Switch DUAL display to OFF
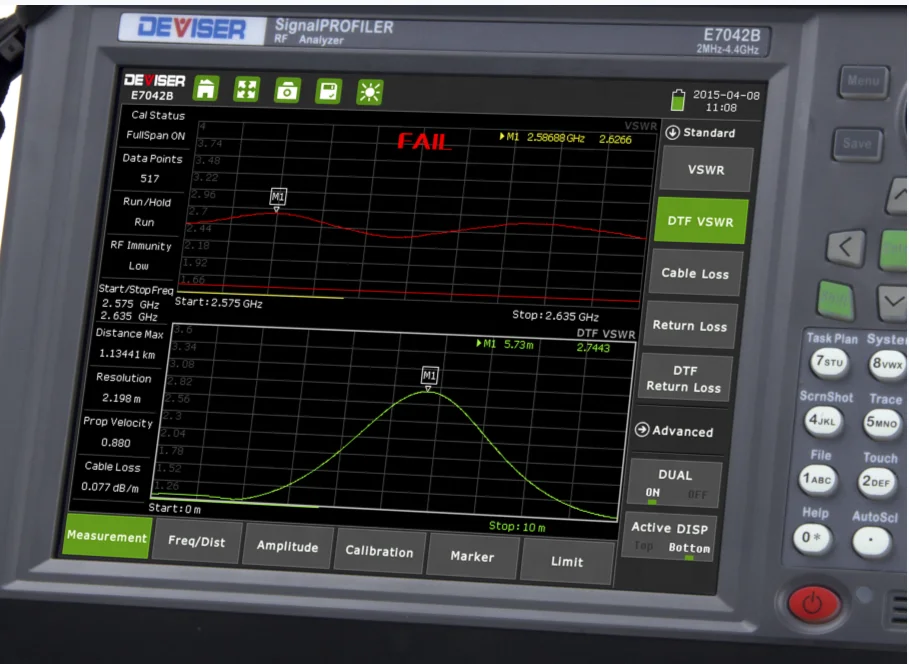The height and width of the screenshot is (664, 909). 700,494
